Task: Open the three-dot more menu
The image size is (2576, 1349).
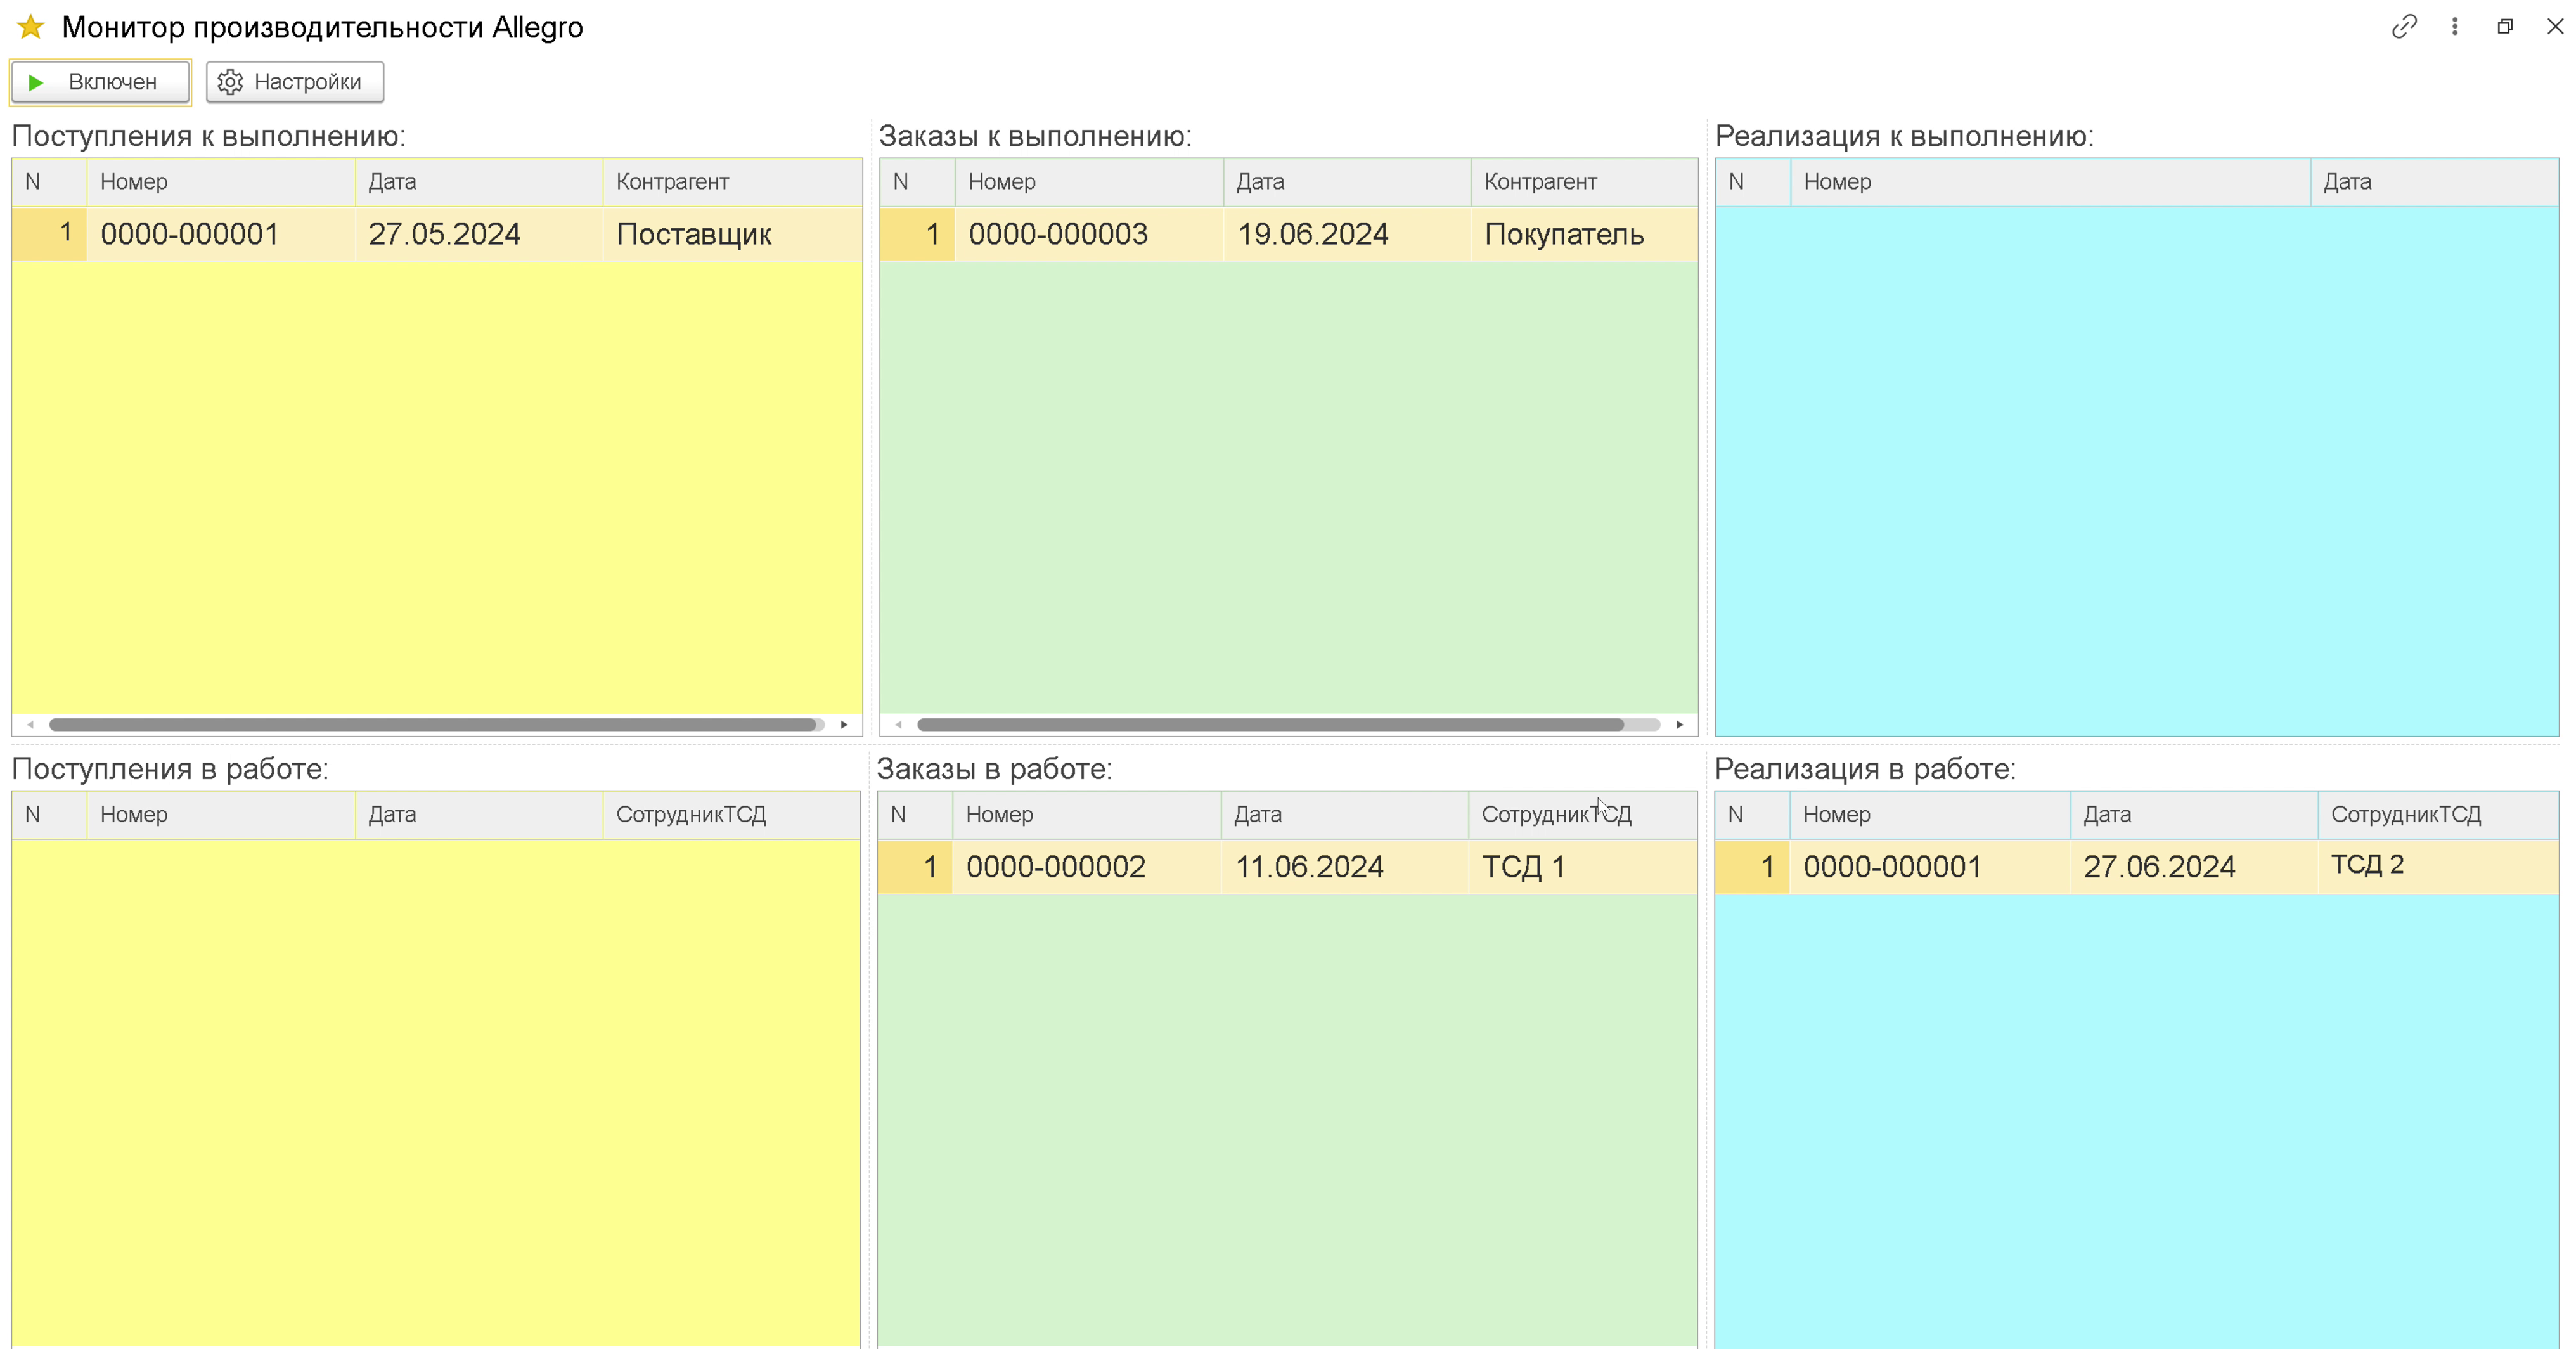Action: 2455,26
